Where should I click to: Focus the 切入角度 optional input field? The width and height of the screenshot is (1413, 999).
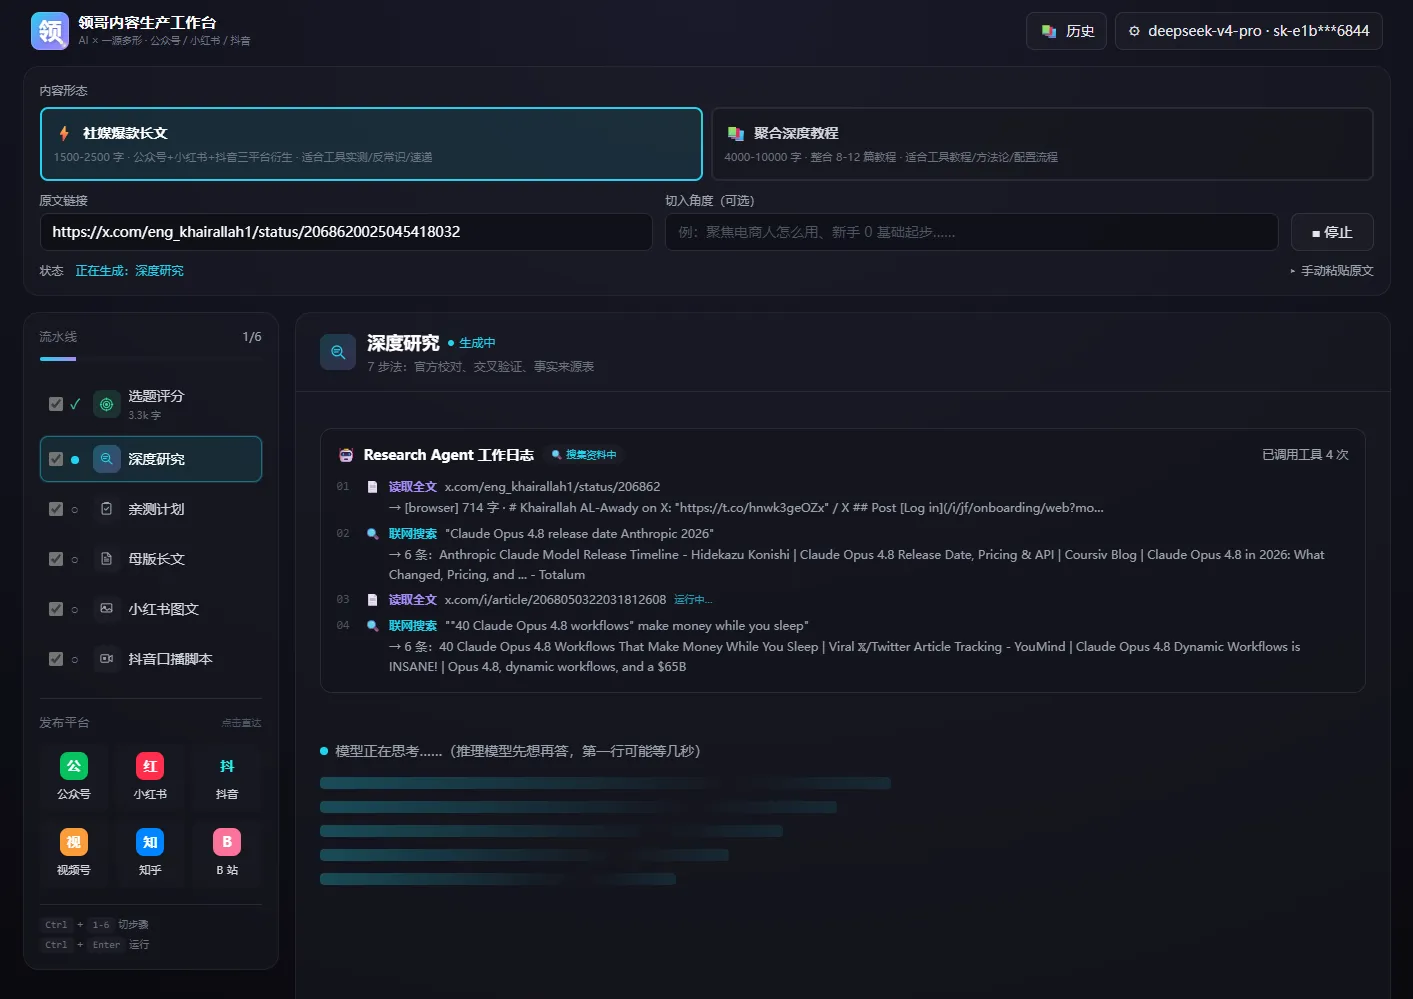coord(972,232)
